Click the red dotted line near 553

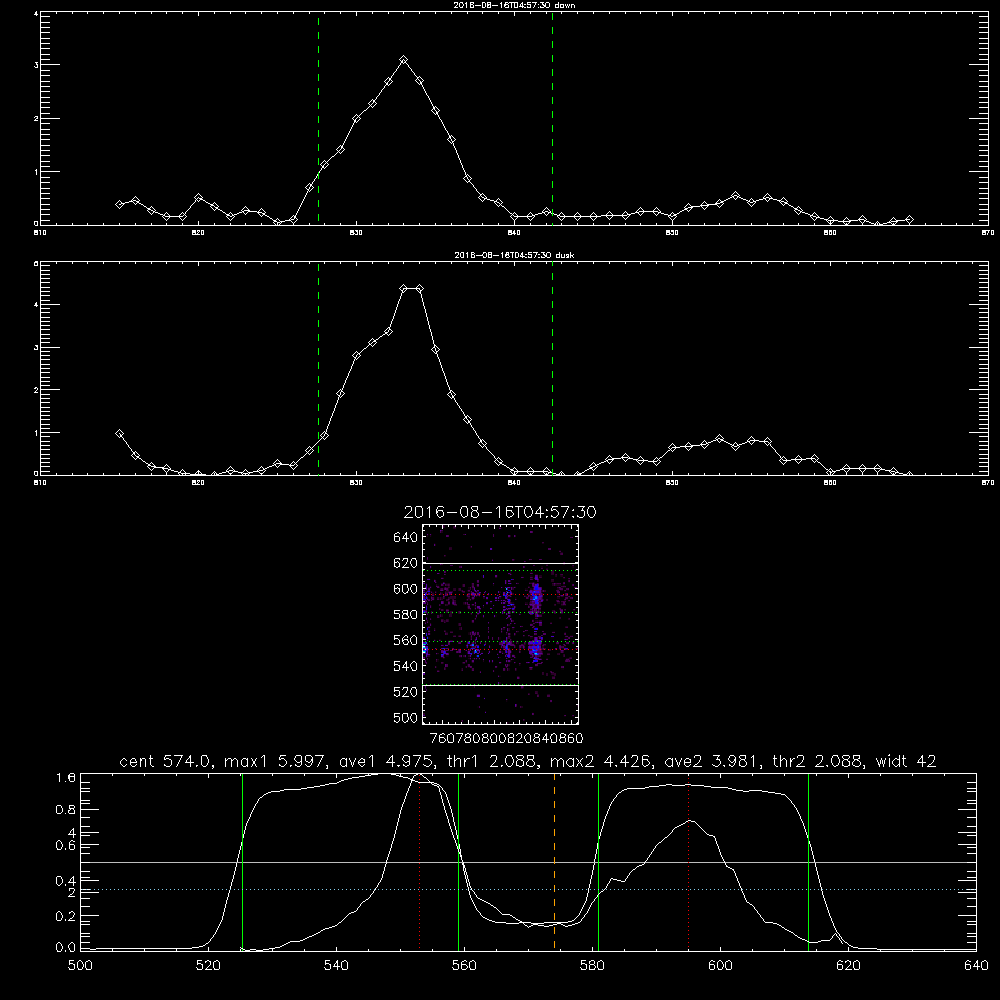(x=420, y=861)
